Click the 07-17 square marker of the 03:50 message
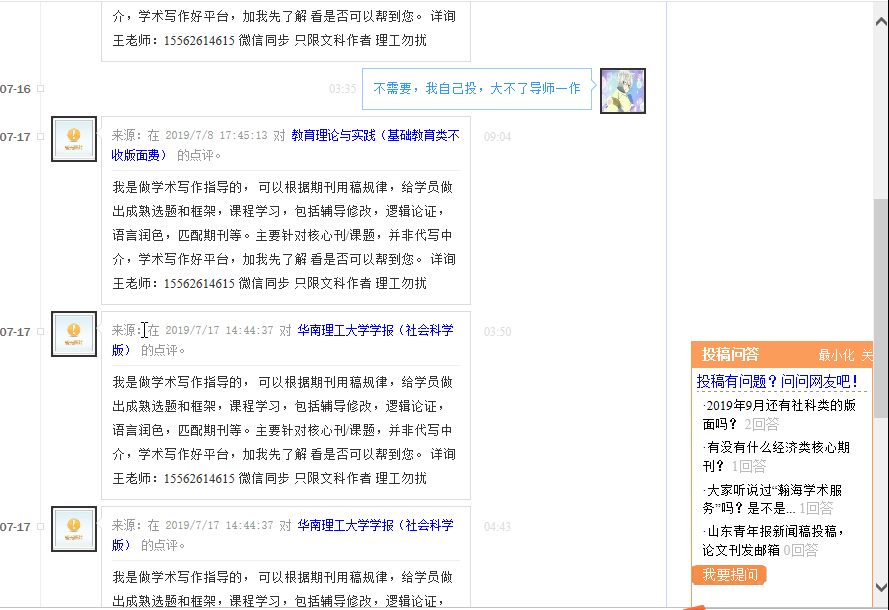This screenshot has width=889, height=610. (41, 332)
